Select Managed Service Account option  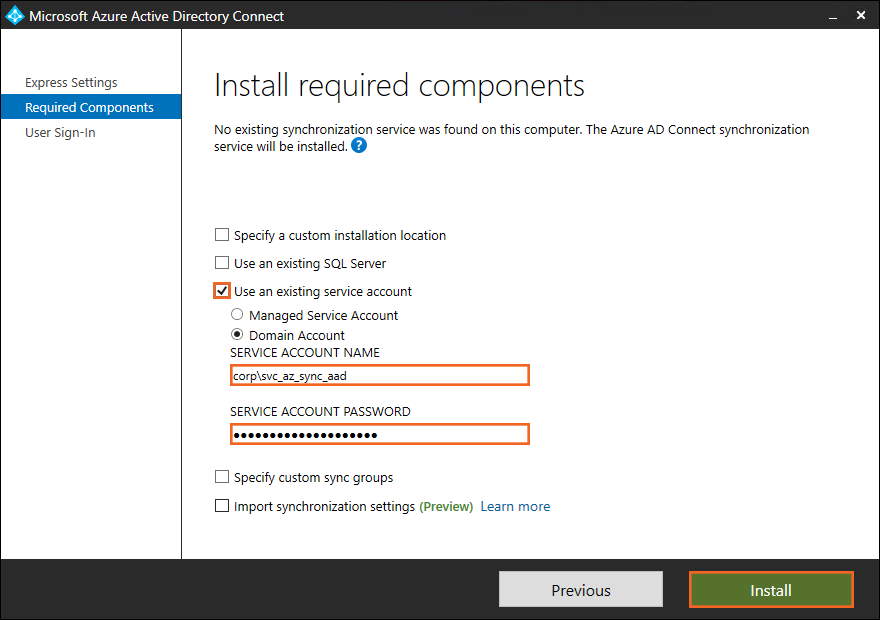click(x=237, y=315)
